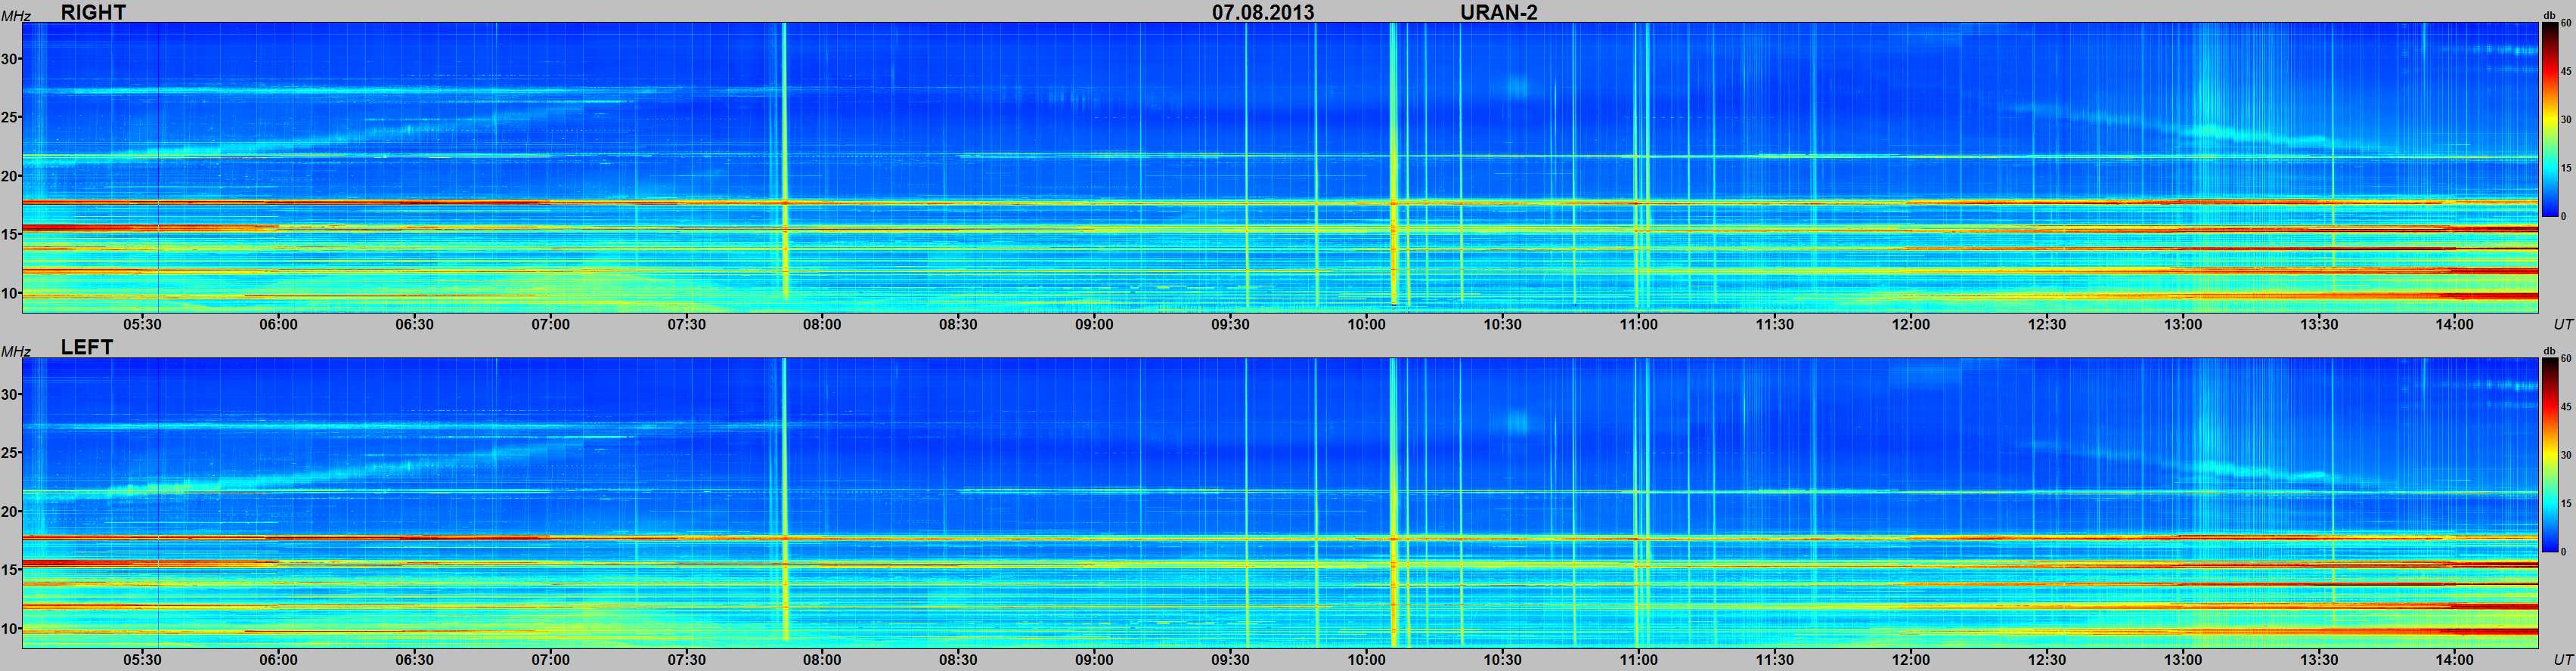Viewport: 2576px width, 671px height.
Task: Click the 20 MHz tick on LEFT panel
Action: coord(10,511)
